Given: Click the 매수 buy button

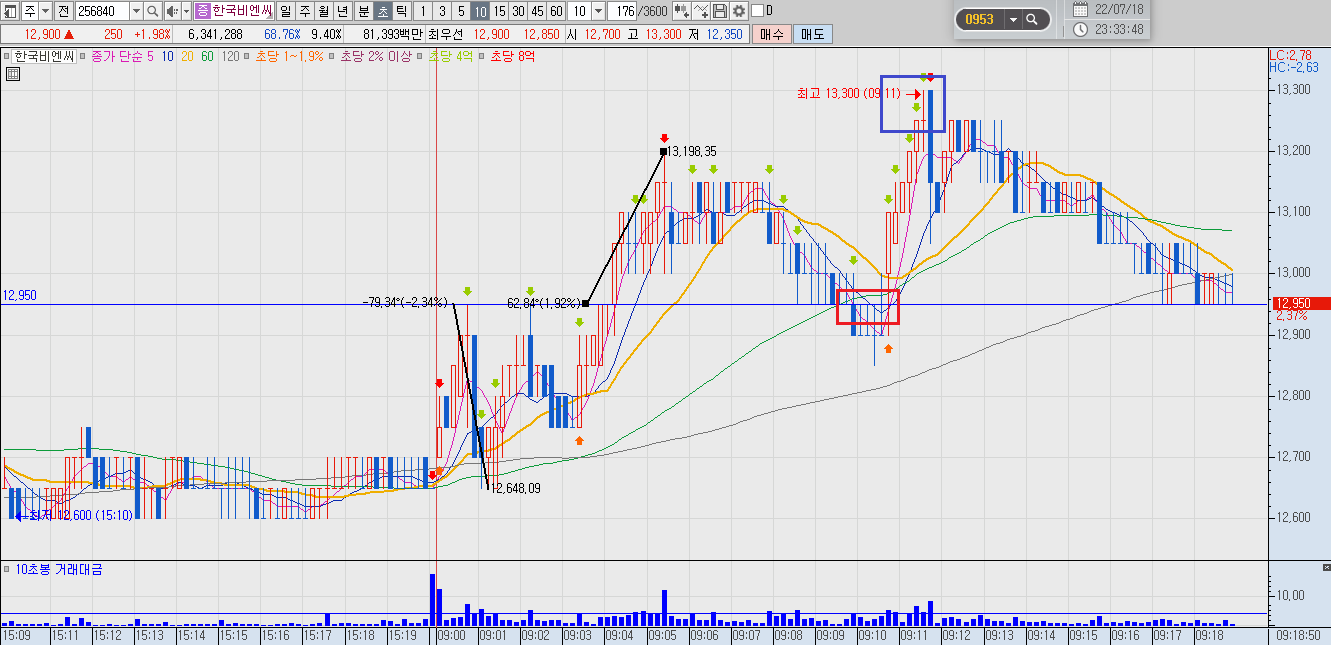Looking at the screenshot, I should [771, 34].
